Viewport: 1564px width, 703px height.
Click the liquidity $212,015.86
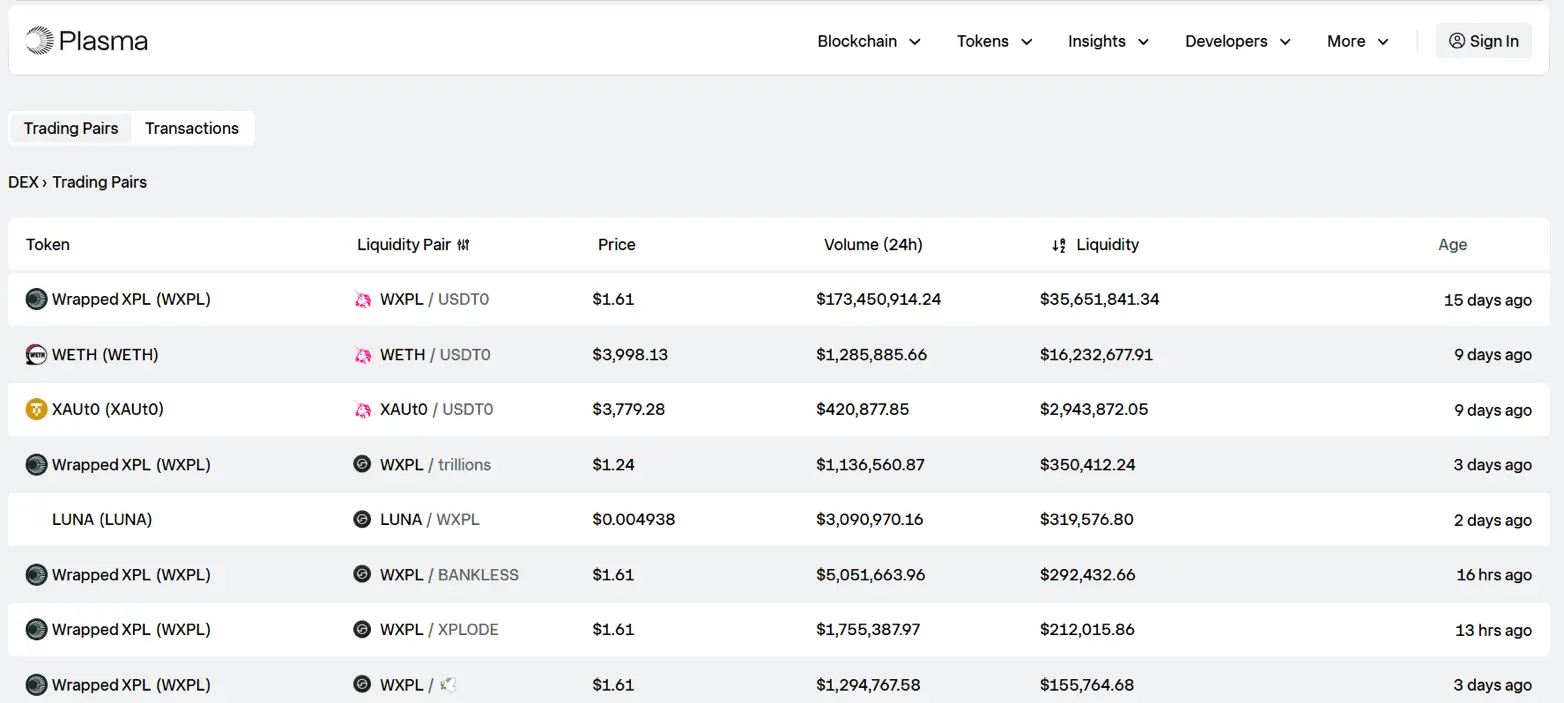click(x=1087, y=629)
